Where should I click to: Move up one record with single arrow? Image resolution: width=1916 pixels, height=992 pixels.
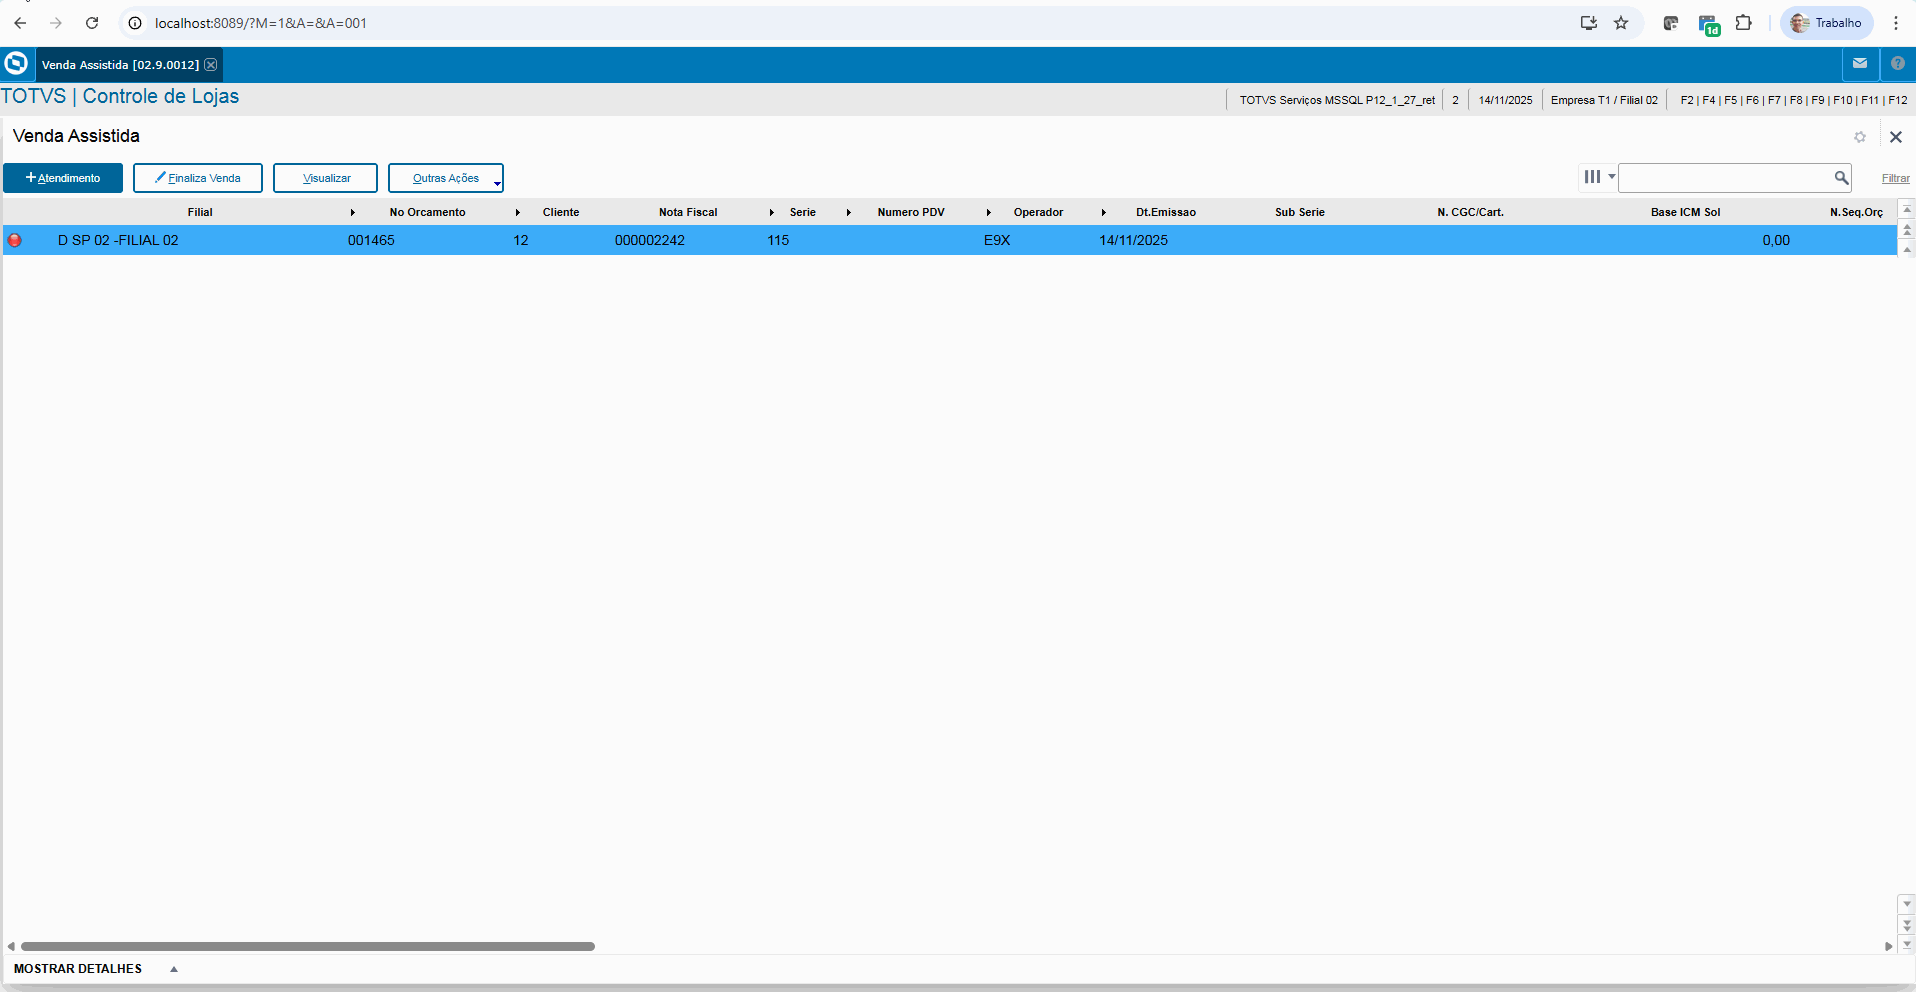[1907, 249]
